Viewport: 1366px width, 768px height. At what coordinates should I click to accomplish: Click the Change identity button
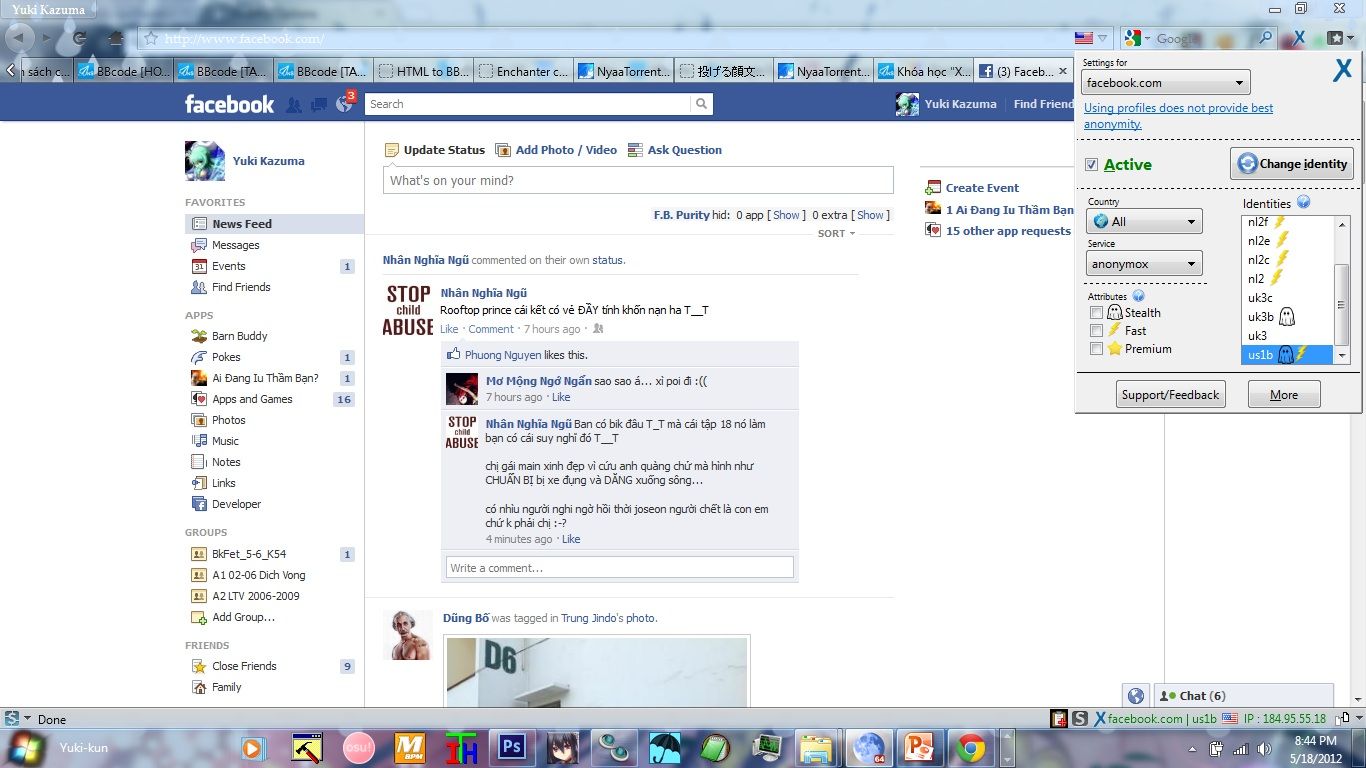click(x=1293, y=164)
